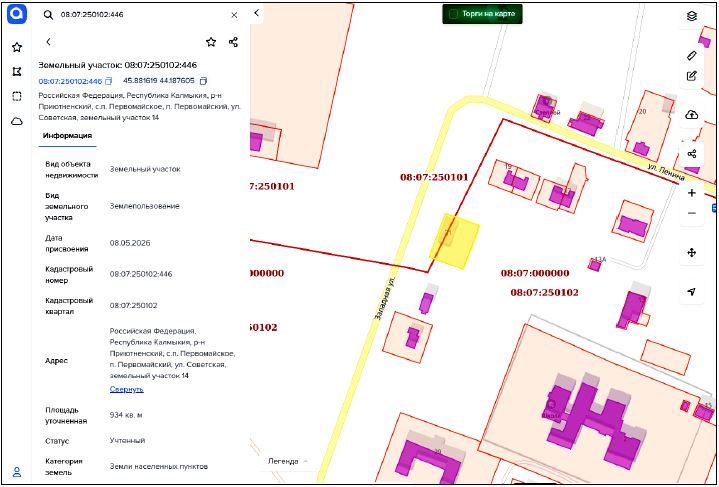Click the 08:07:000000 label on map
This screenshot has width=719, height=487.
tap(535, 273)
